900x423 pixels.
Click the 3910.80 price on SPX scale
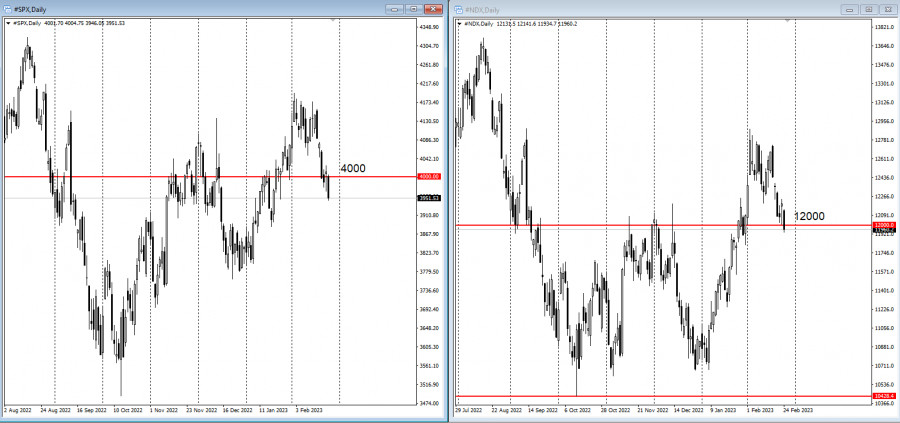(x=429, y=215)
